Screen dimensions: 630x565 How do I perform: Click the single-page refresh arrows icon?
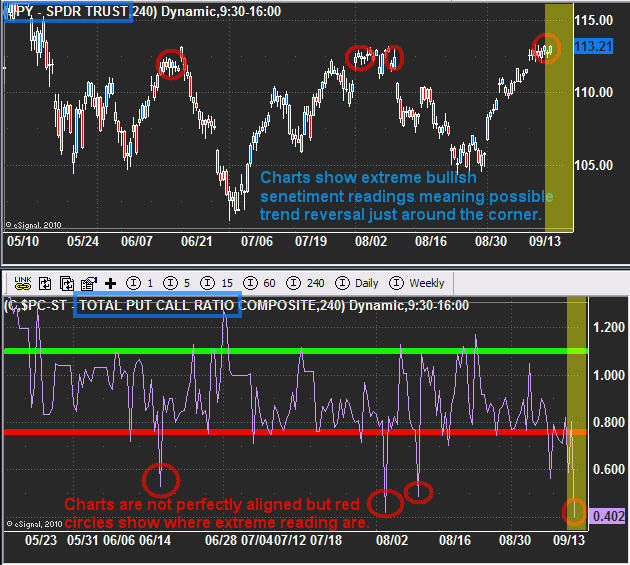point(46,283)
